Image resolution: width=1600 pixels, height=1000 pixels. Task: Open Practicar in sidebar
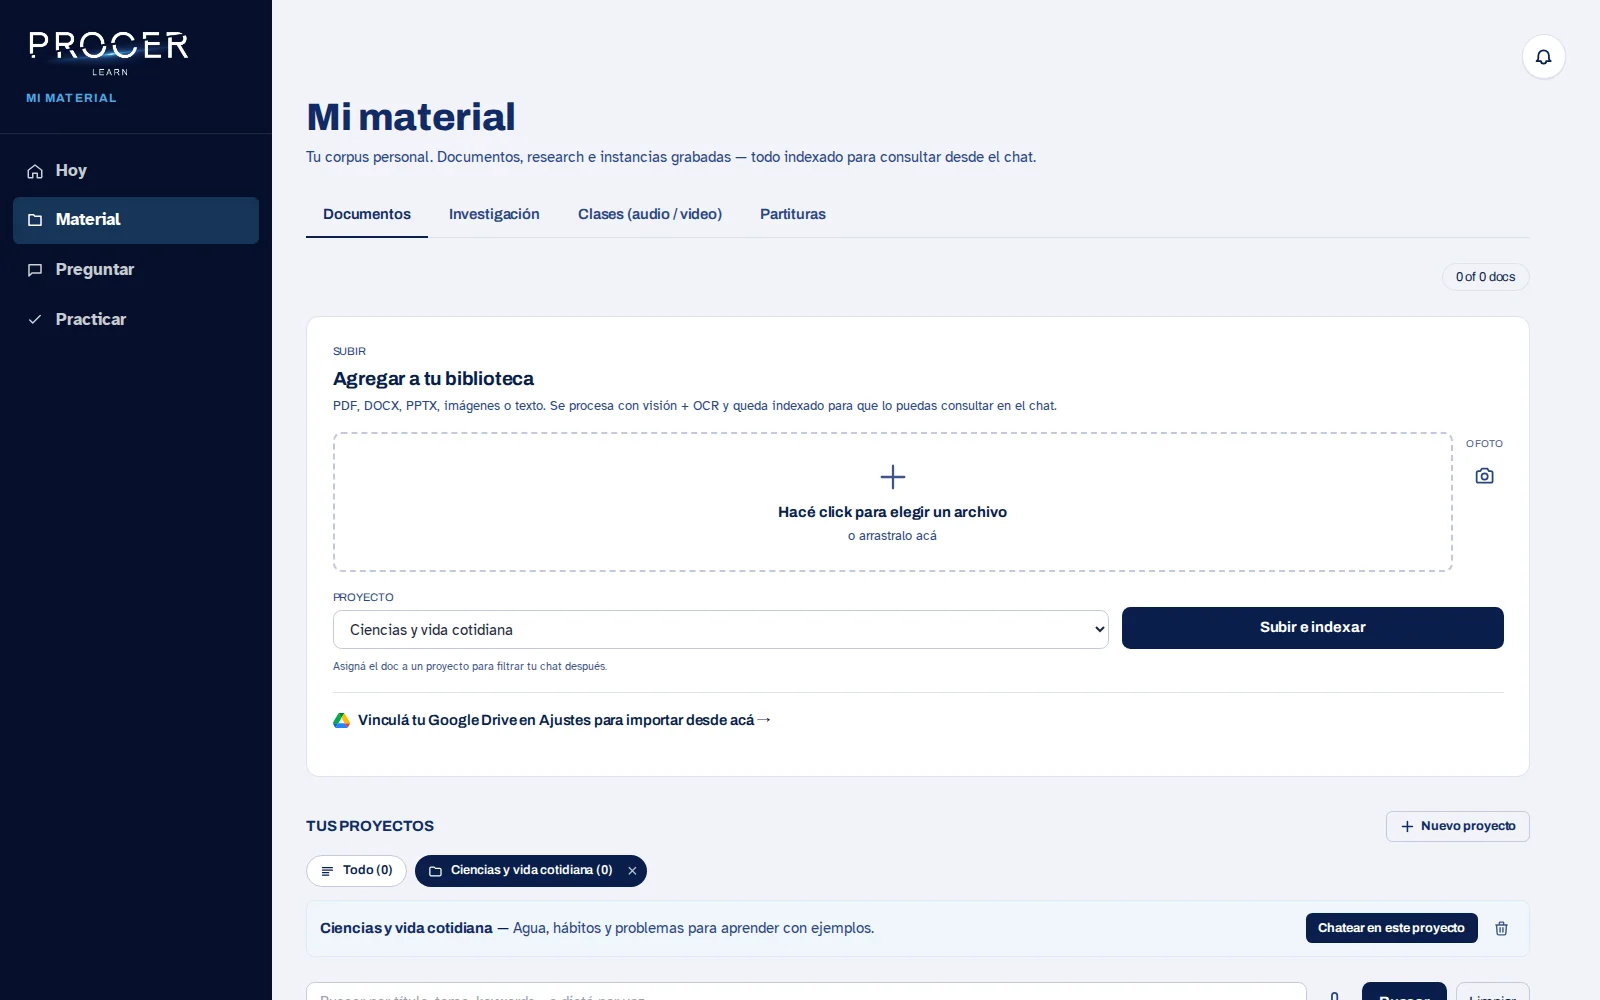click(136, 320)
